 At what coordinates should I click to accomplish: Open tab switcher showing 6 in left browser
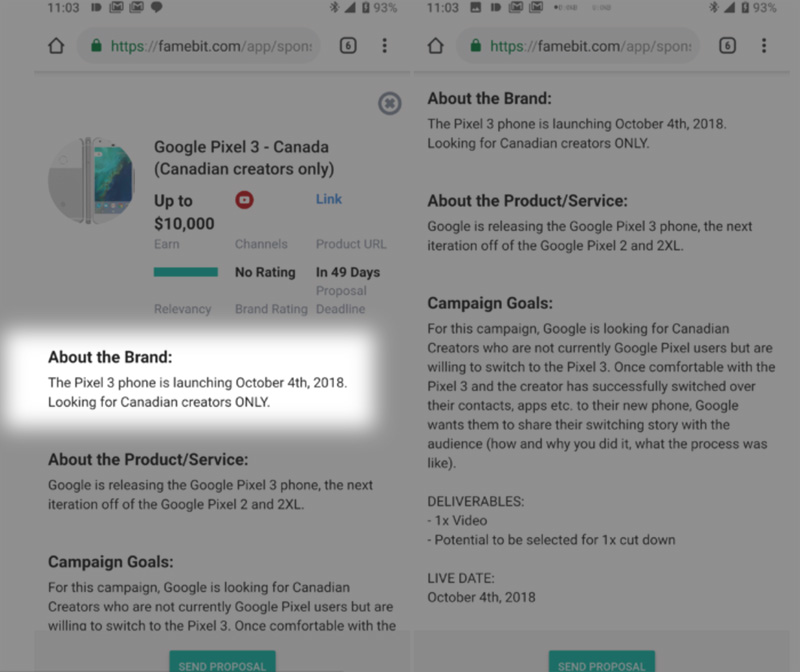347,46
